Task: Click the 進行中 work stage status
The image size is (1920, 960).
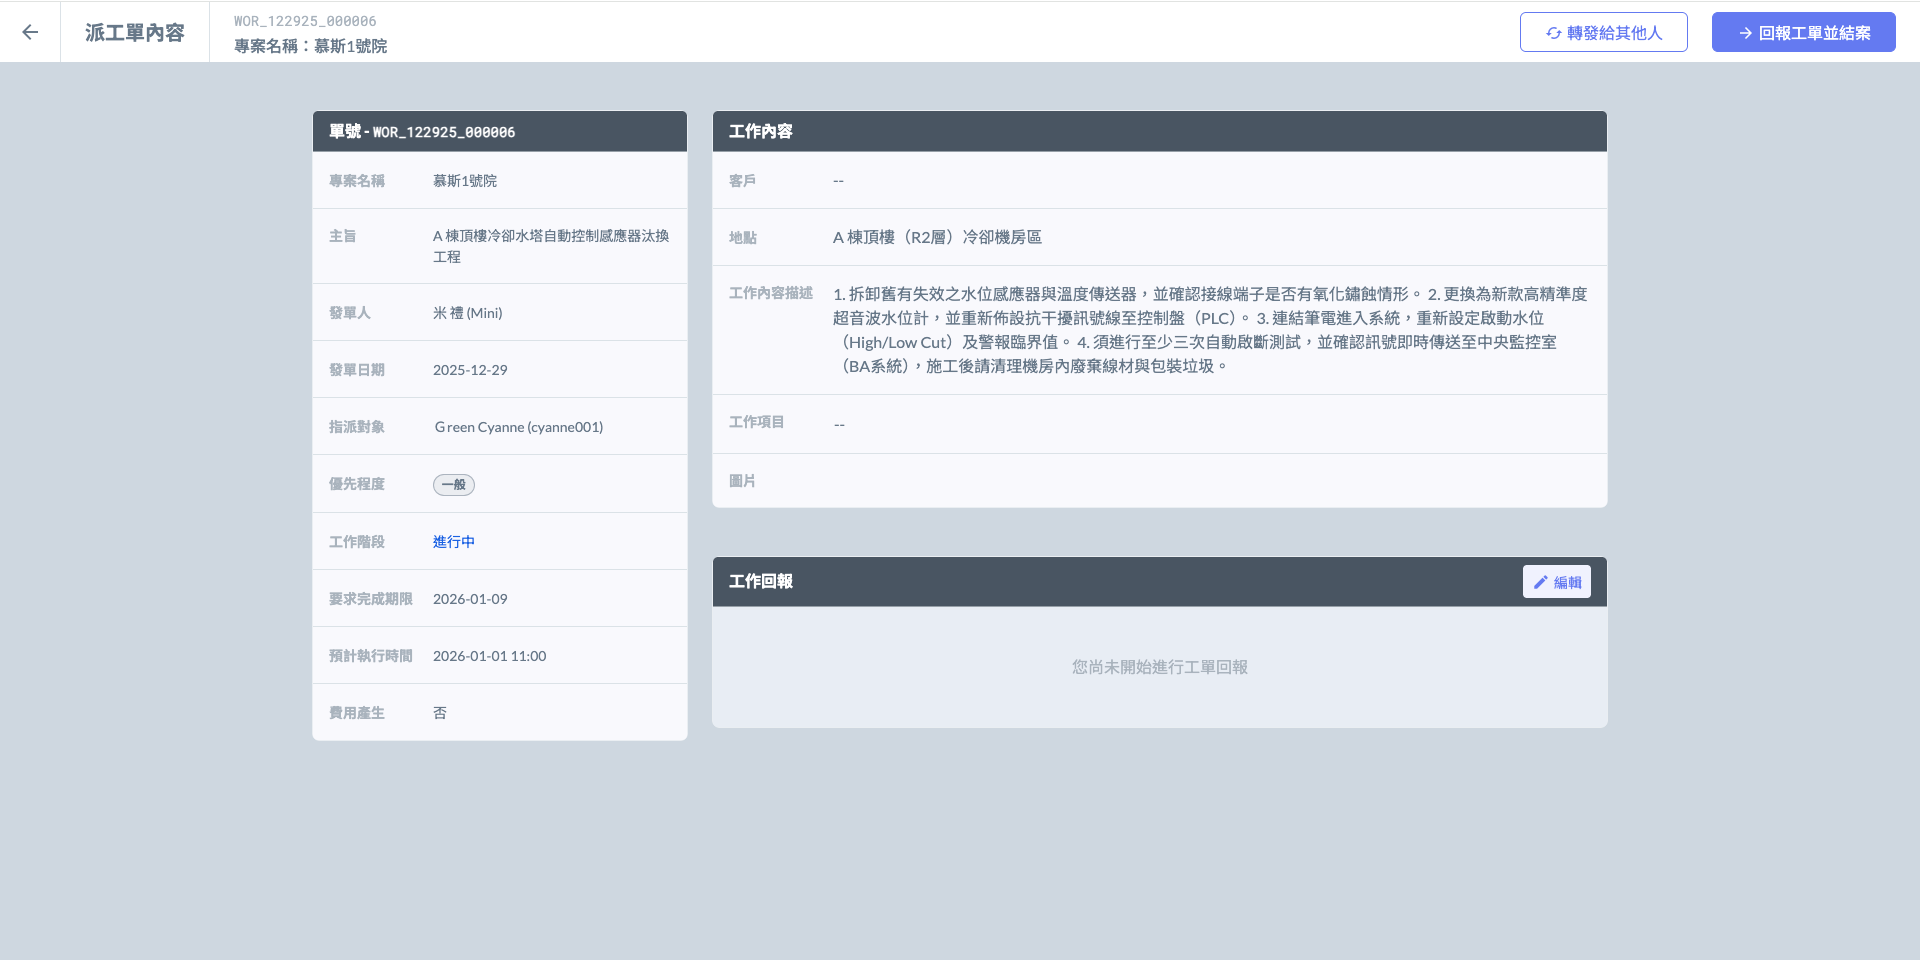Action: (453, 541)
